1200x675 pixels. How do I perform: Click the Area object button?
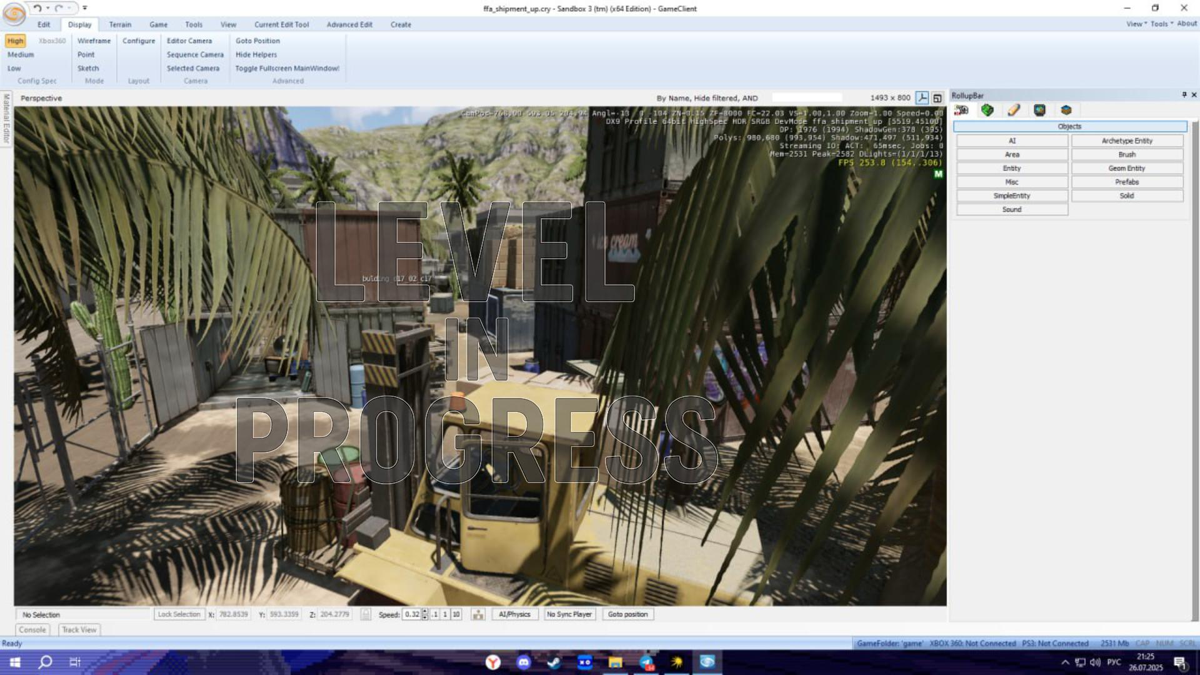[x=1012, y=155]
